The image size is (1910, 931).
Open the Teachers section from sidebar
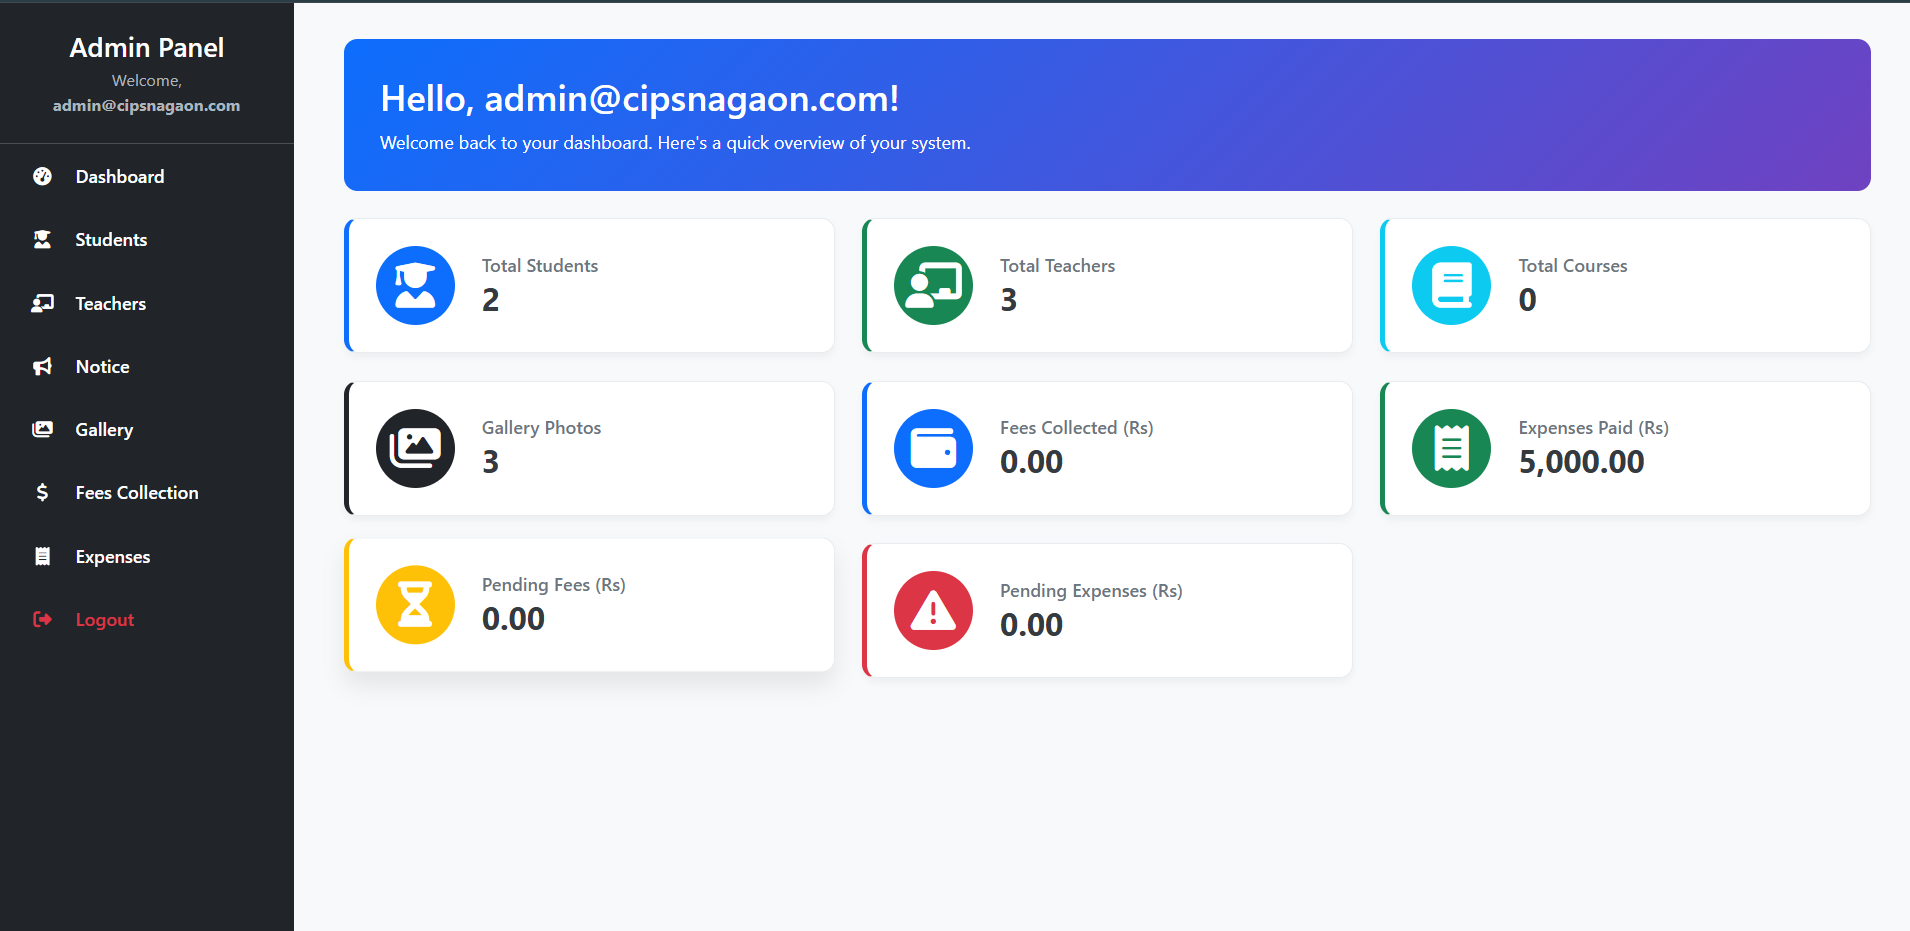(110, 304)
